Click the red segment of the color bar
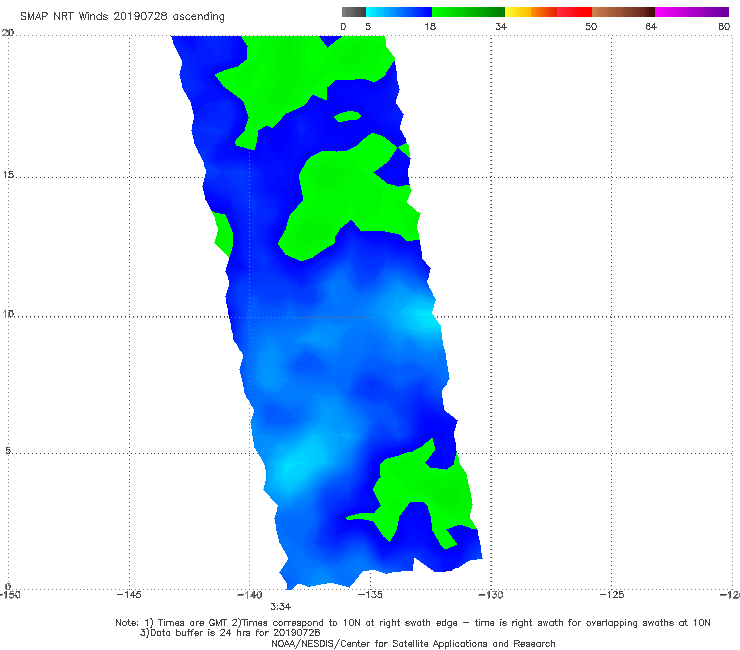The image size is (740, 650). (x=574, y=12)
